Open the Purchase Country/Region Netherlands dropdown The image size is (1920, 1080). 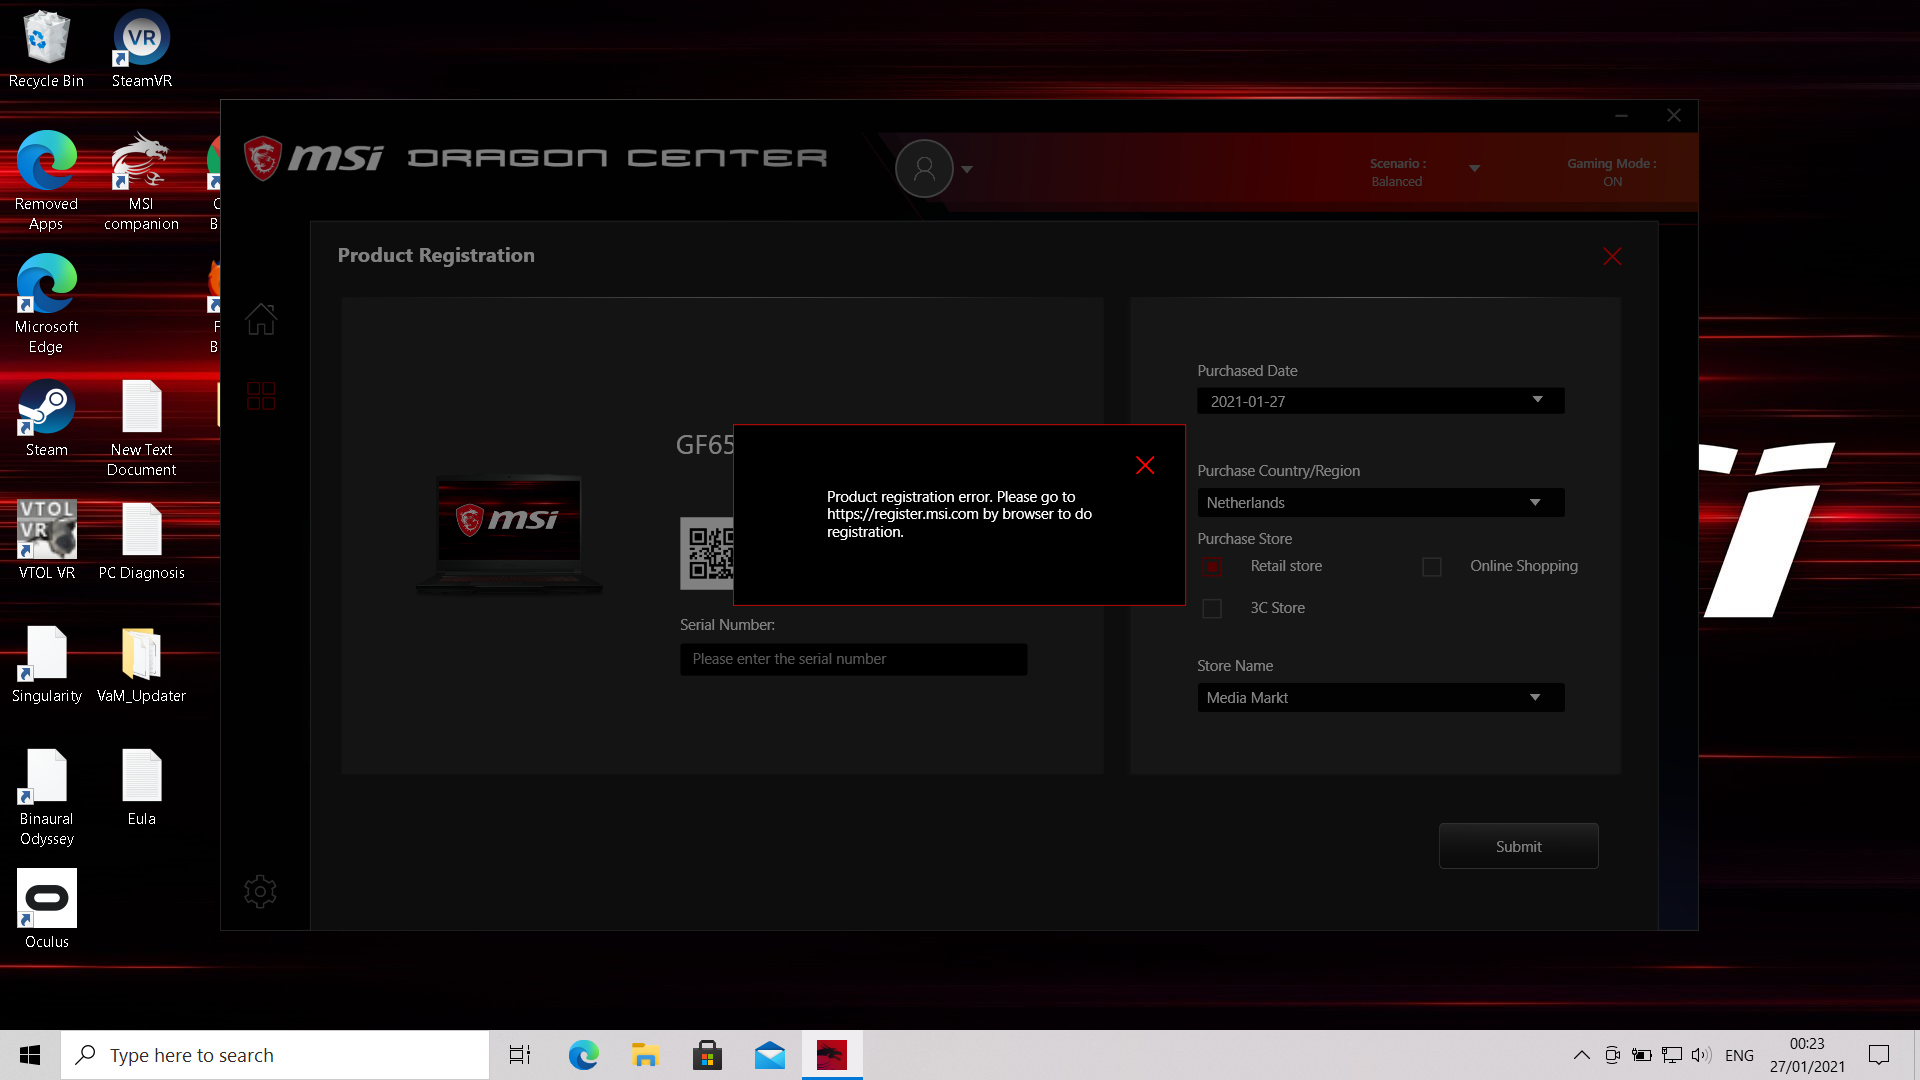coord(1380,502)
